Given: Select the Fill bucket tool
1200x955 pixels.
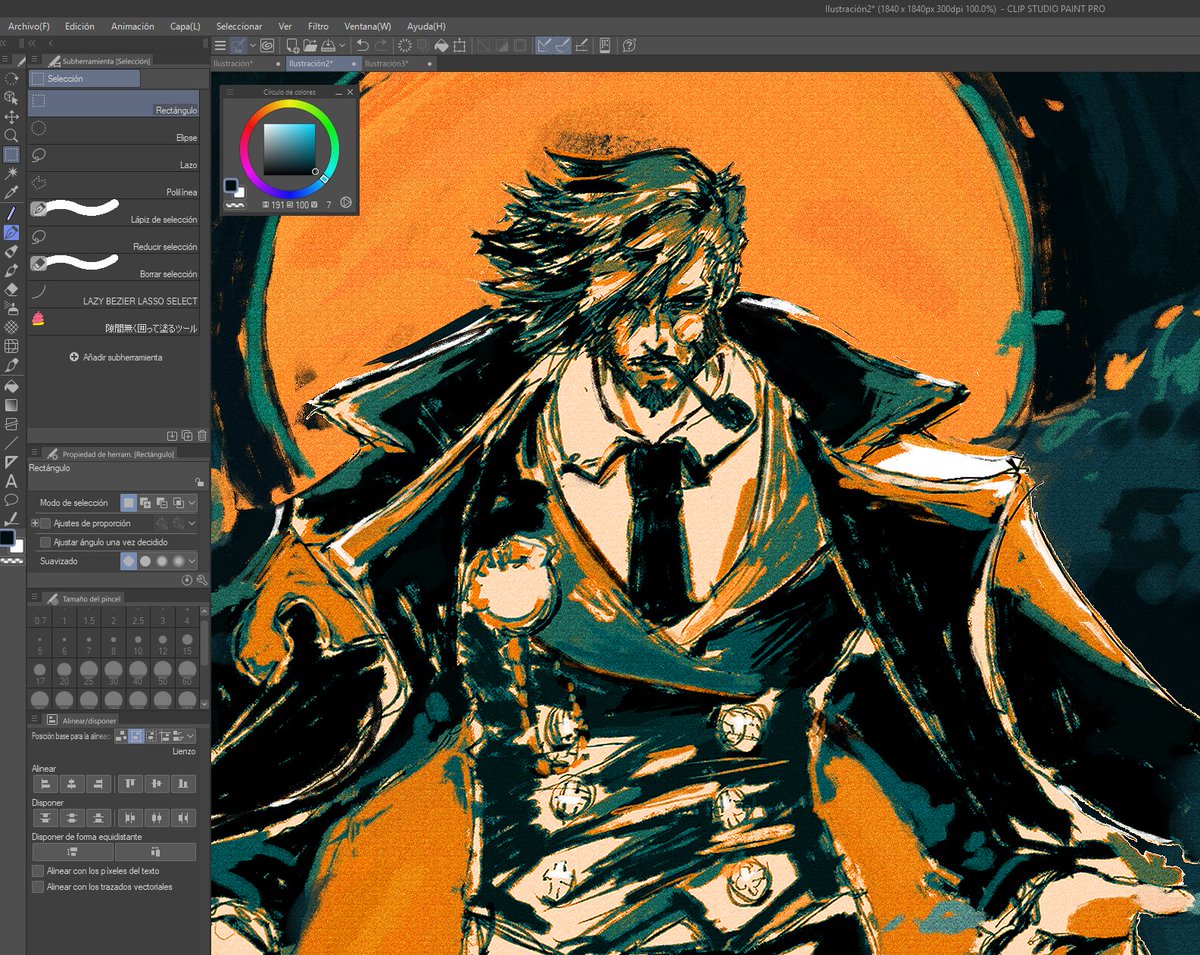Looking at the screenshot, I should (11, 386).
